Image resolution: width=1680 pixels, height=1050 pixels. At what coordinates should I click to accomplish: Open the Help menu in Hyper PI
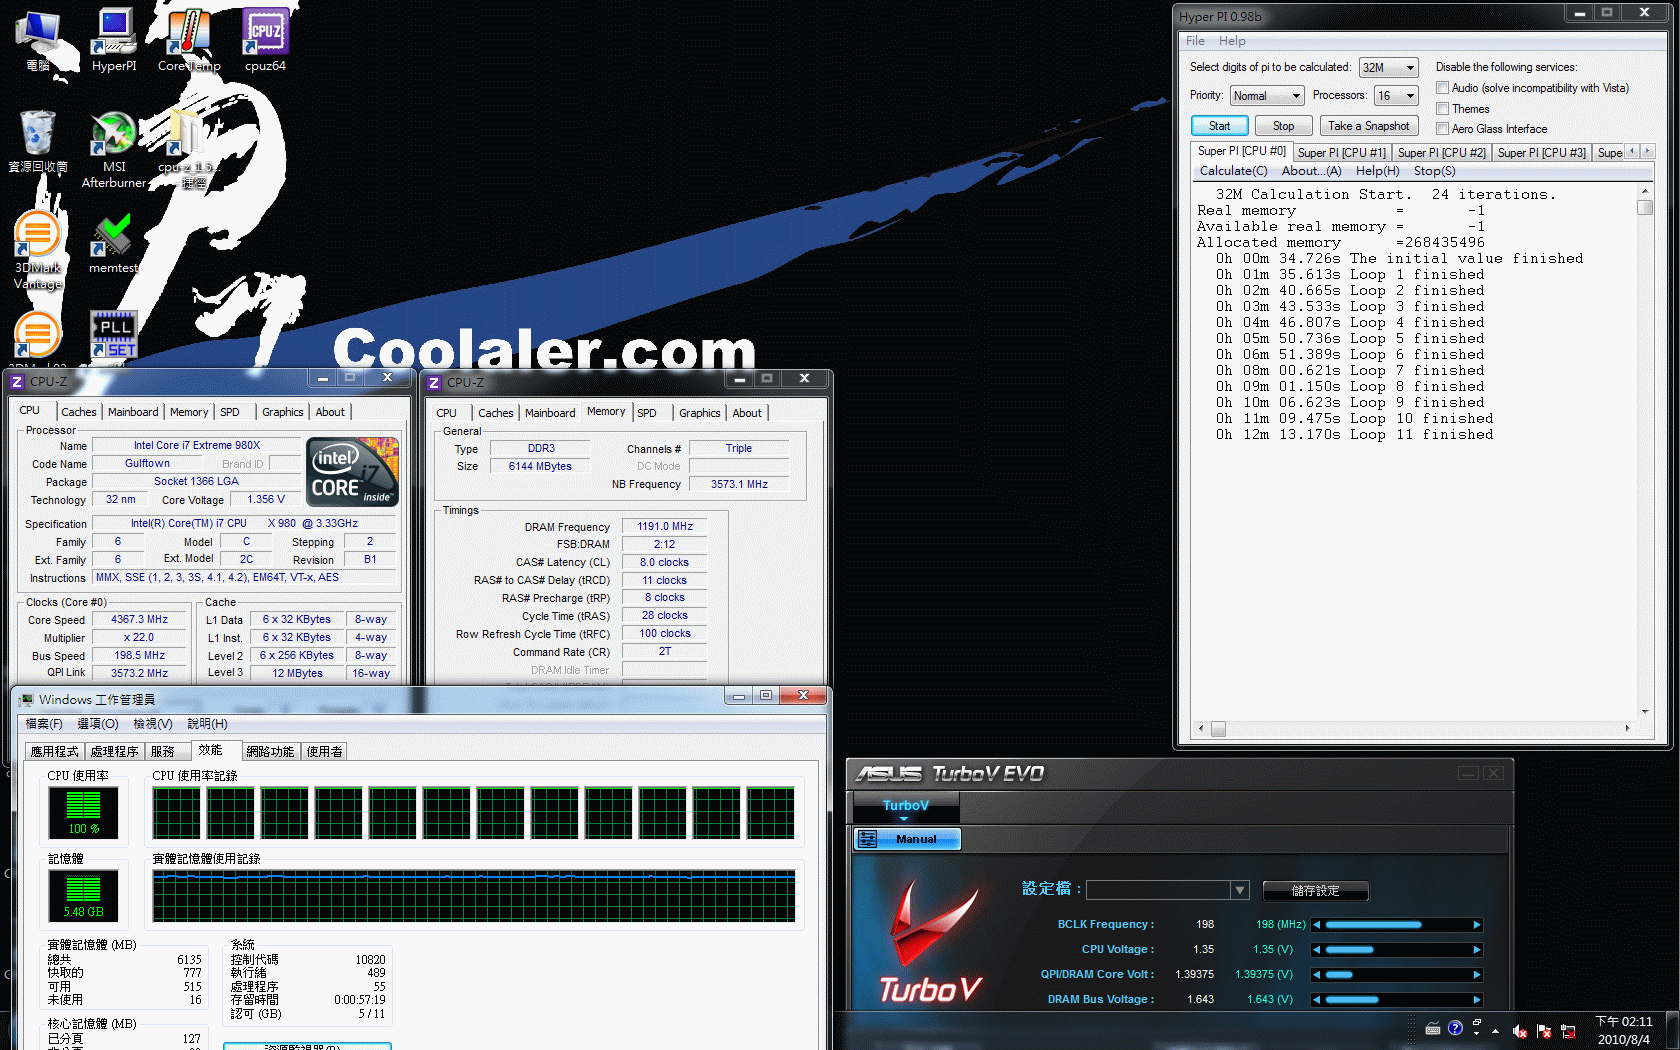pos(1232,41)
